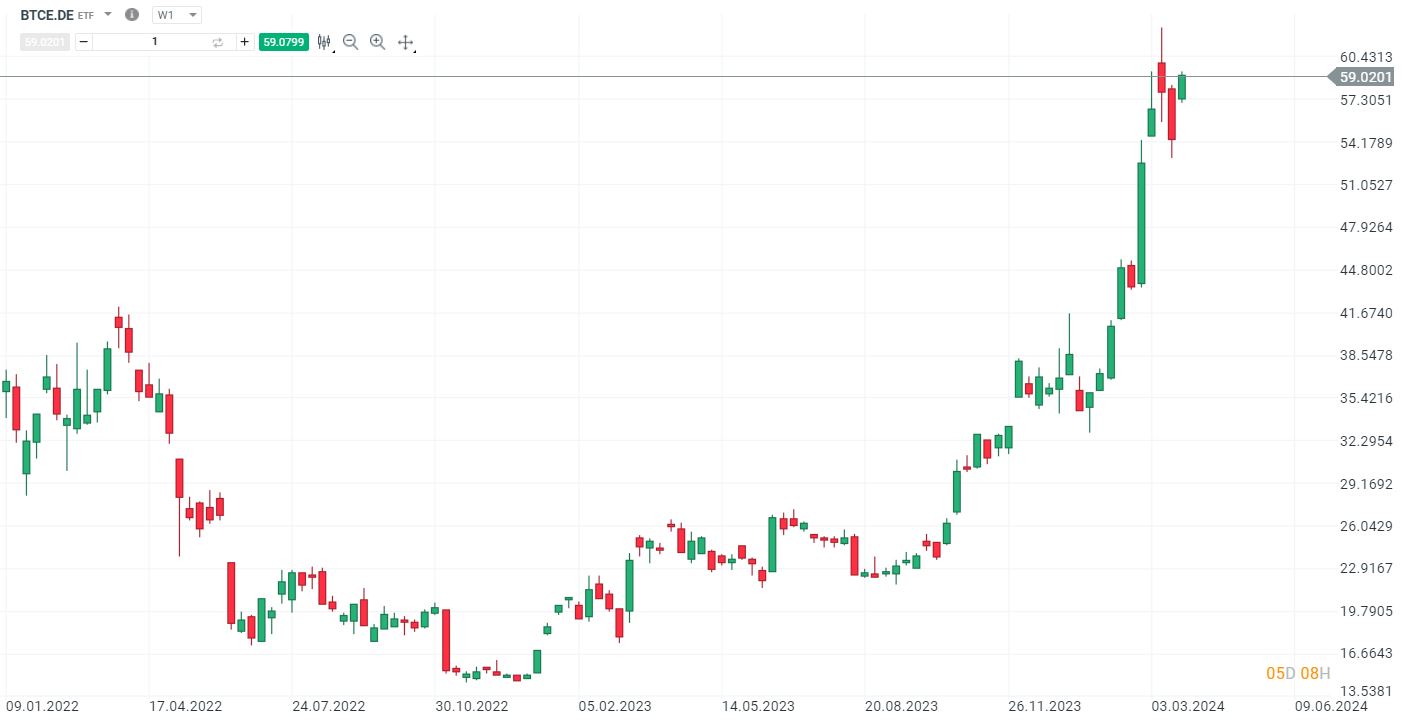This screenshot has height=719, width=1402.
Task: Click the green 59.0799 buy price button
Action: point(283,42)
